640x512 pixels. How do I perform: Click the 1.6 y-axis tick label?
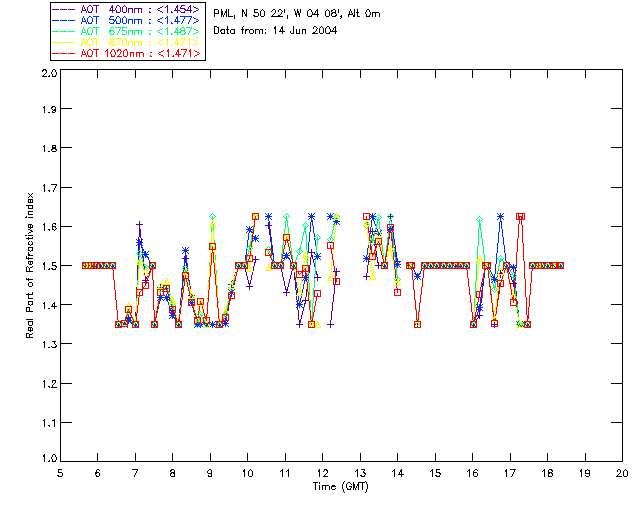click(x=49, y=227)
